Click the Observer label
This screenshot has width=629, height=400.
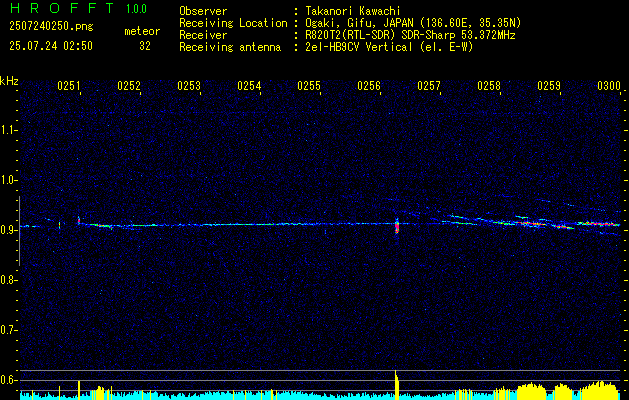pyautogui.click(x=203, y=11)
